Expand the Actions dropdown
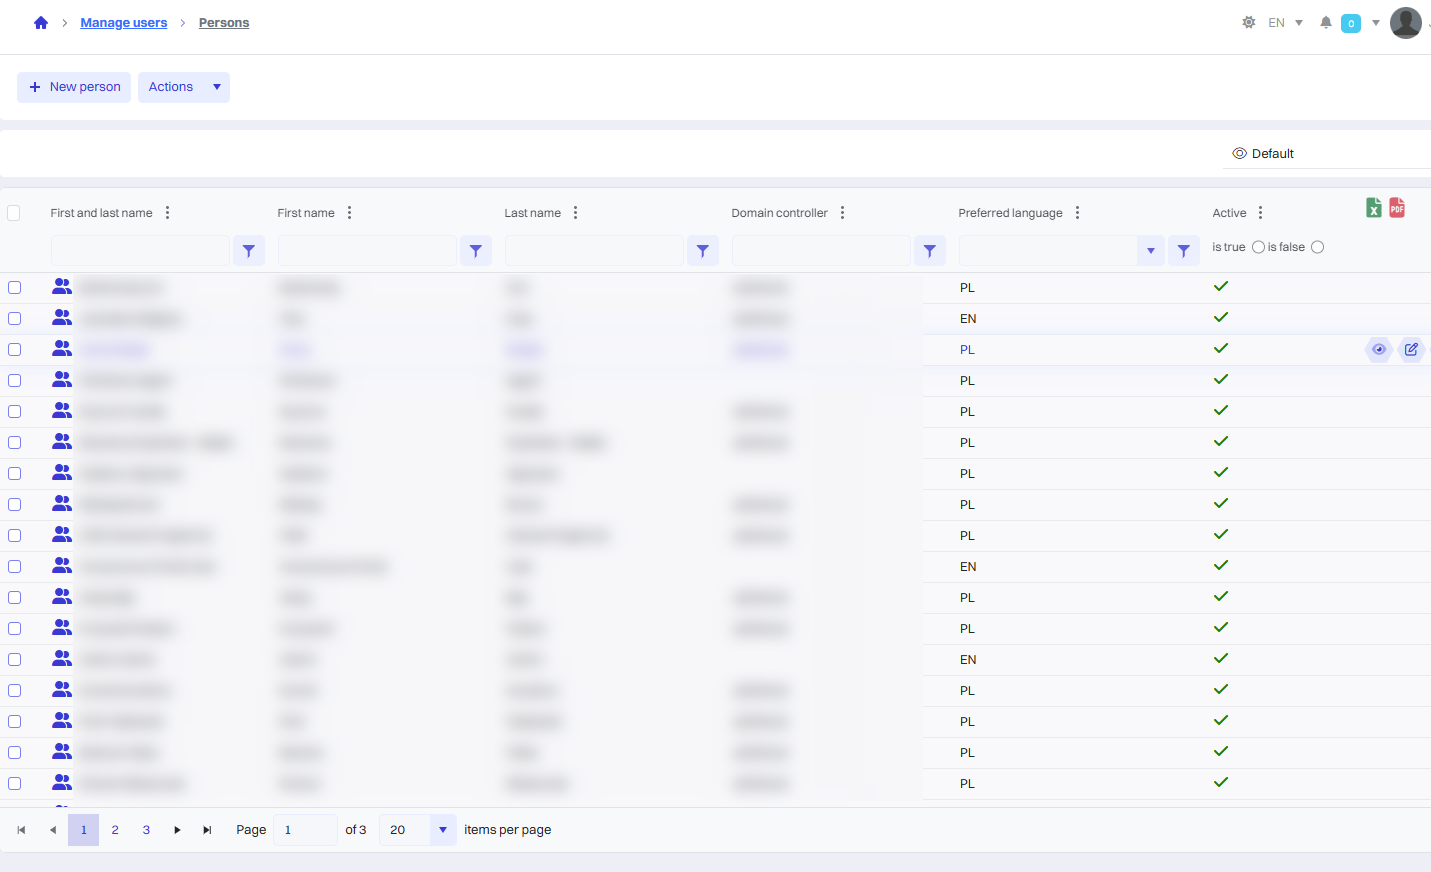Image resolution: width=1431 pixels, height=872 pixels. click(184, 87)
